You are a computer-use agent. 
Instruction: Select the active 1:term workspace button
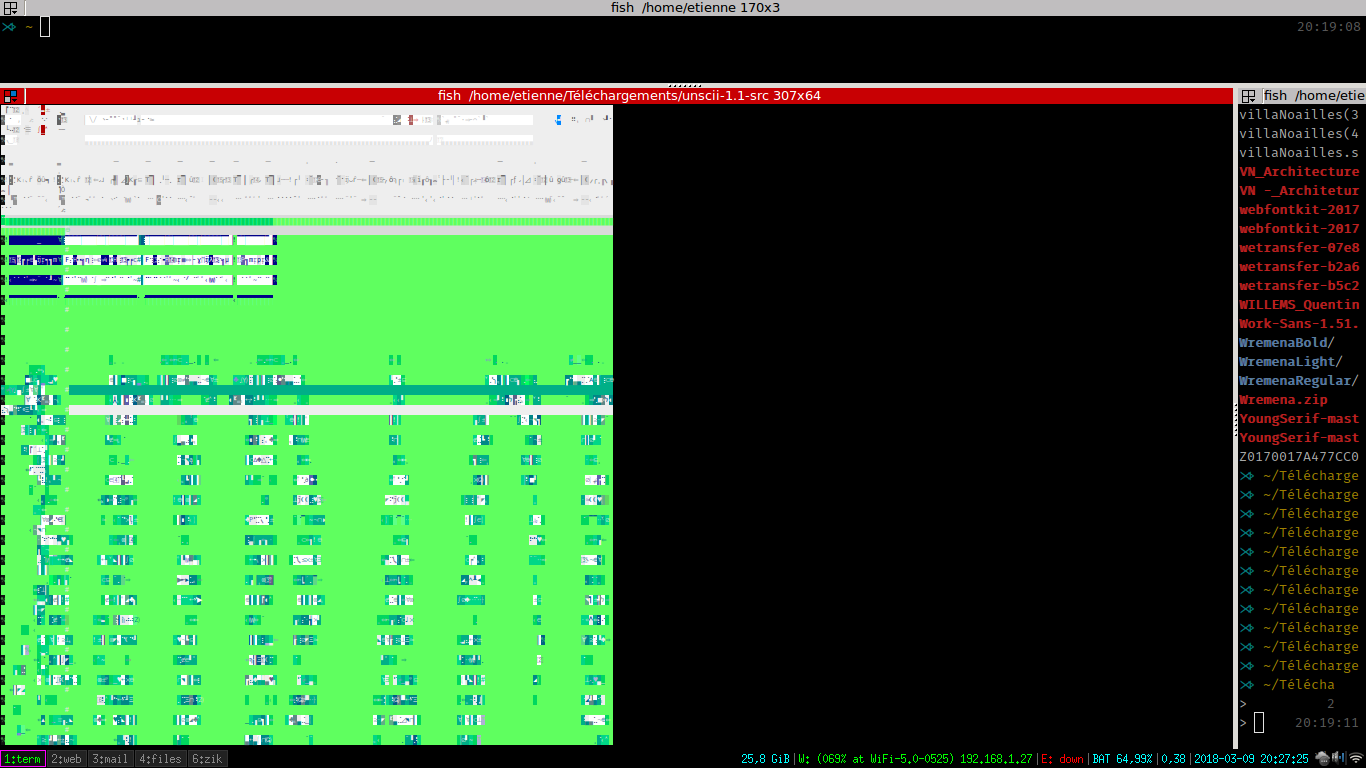point(23,759)
